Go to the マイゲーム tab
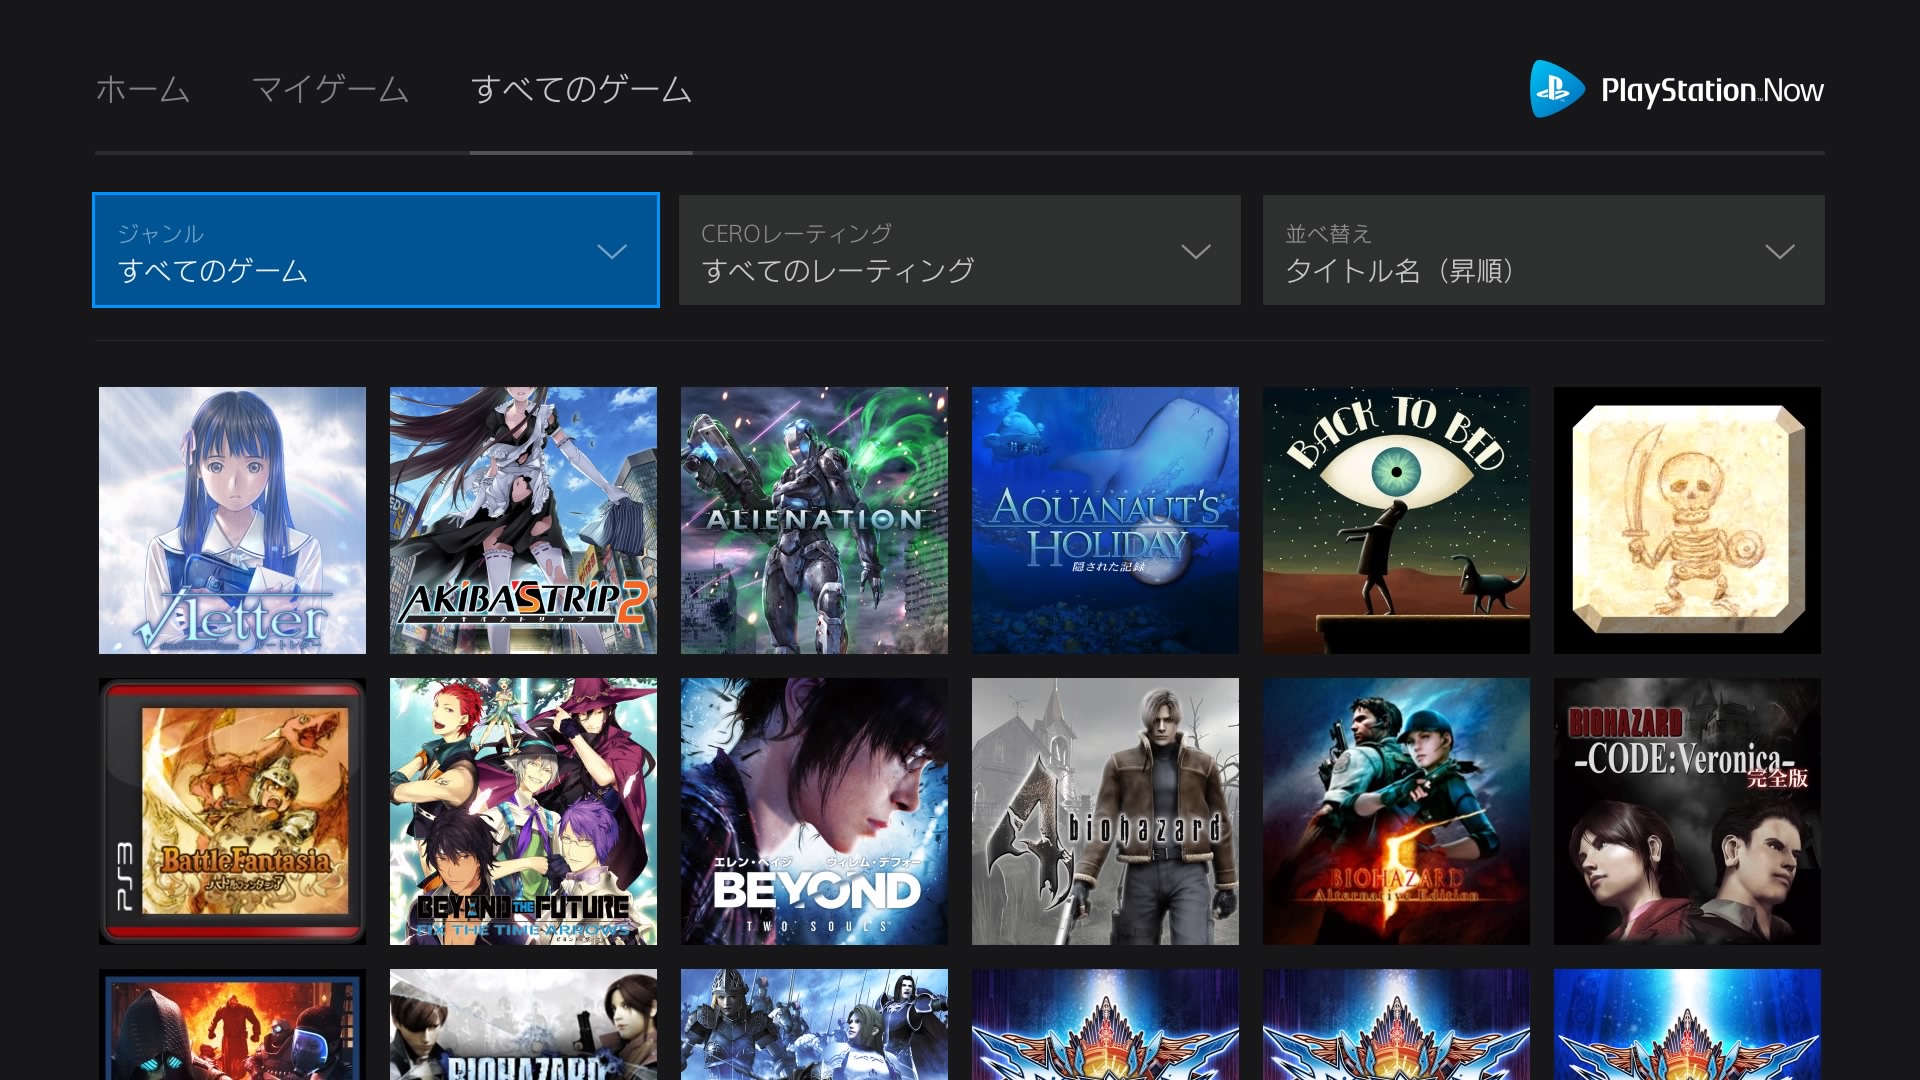Viewport: 1920px width, 1080px height. [330, 90]
